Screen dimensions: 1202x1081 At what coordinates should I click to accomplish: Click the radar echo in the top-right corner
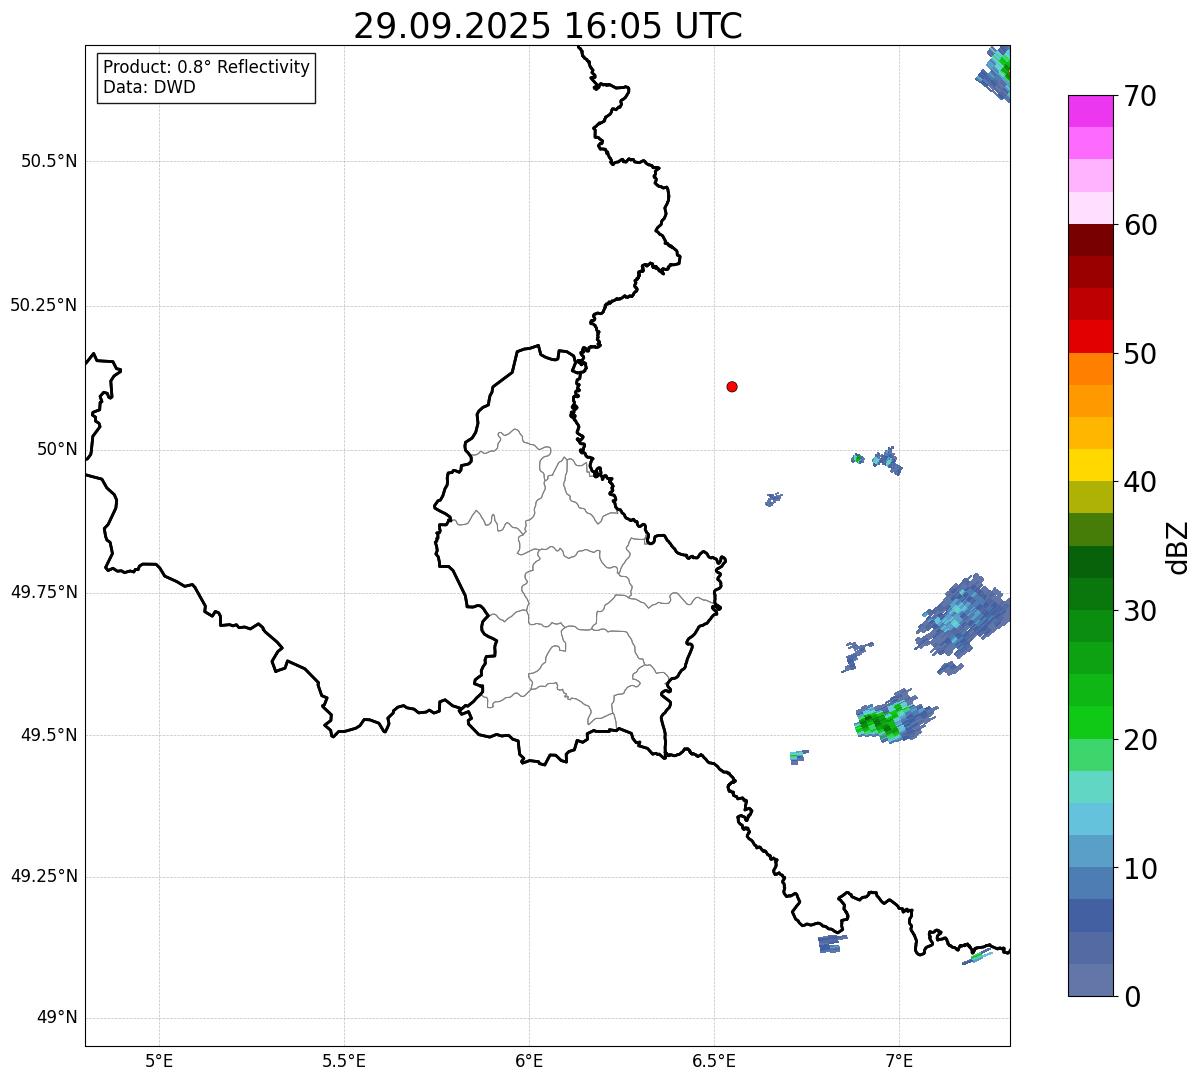[994, 72]
